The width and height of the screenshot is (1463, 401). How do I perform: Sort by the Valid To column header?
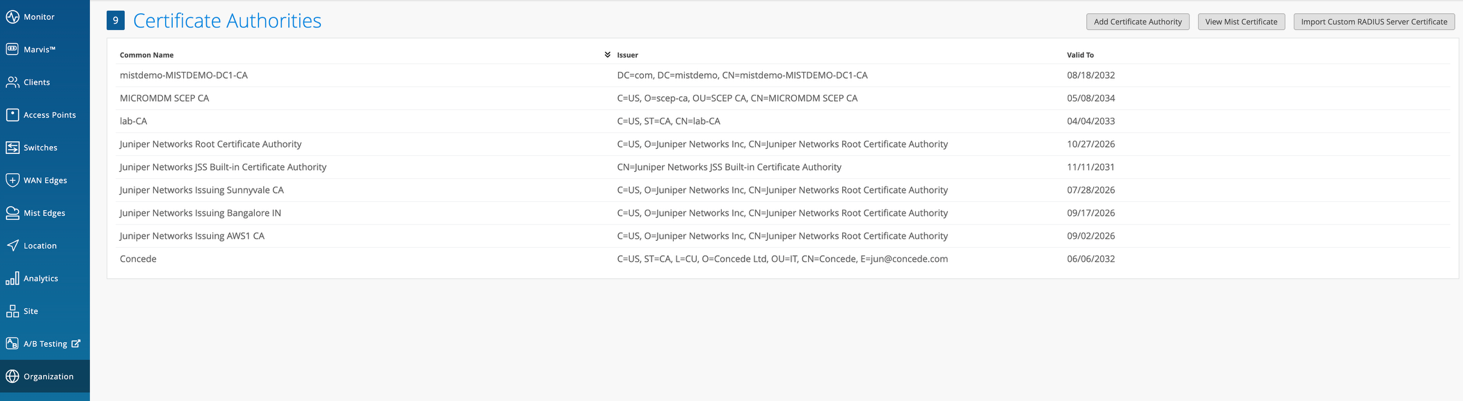tap(1080, 55)
